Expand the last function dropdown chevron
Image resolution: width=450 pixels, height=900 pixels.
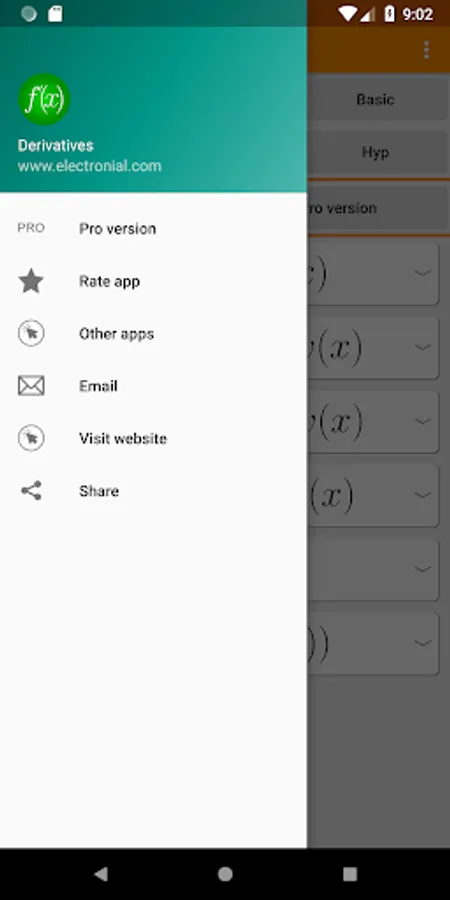[423, 642]
